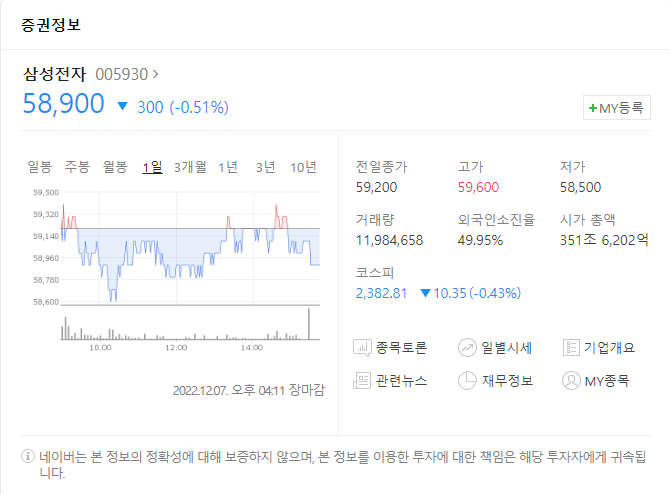
Task: Open the 재무정보 link
Action: point(507,381)
